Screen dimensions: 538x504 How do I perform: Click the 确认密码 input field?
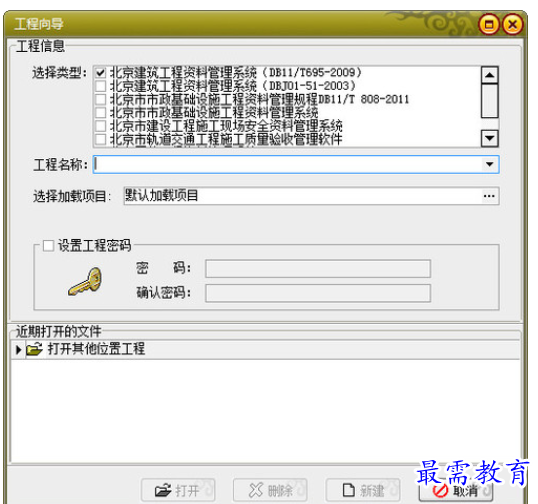pyautogui.click(x=318, y=293)
